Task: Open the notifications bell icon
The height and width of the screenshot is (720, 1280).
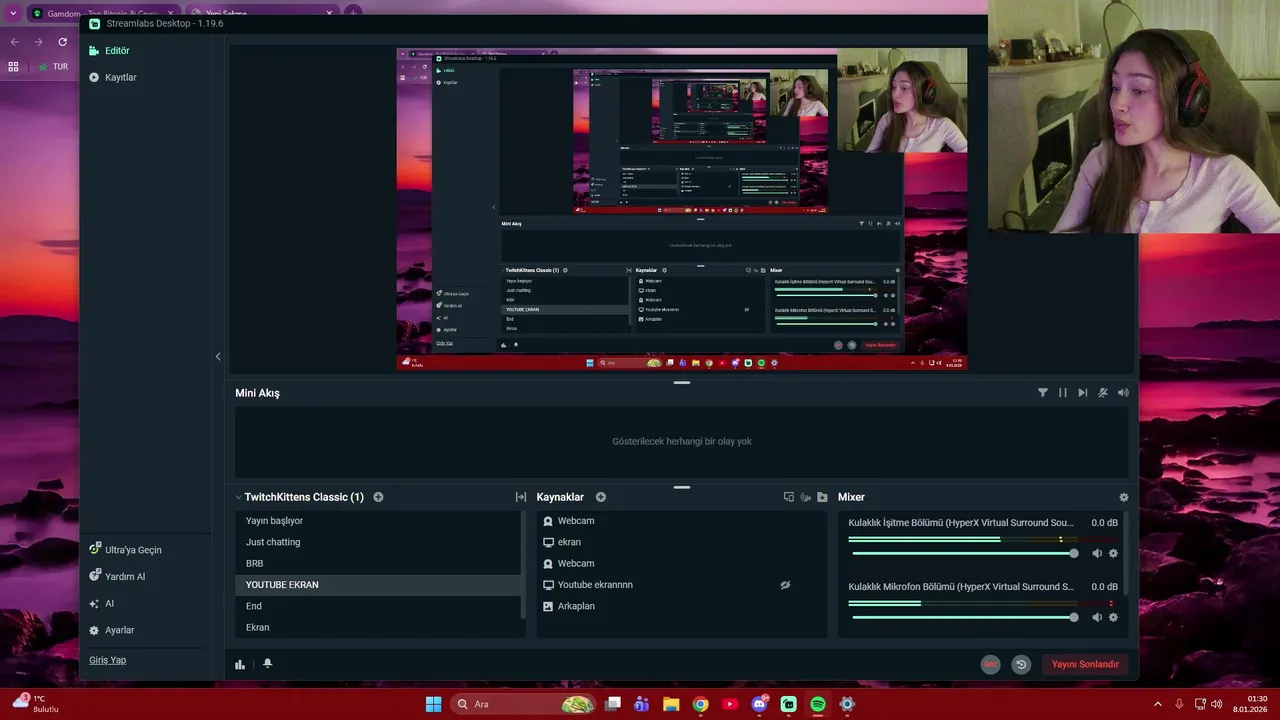Action: 267,664
